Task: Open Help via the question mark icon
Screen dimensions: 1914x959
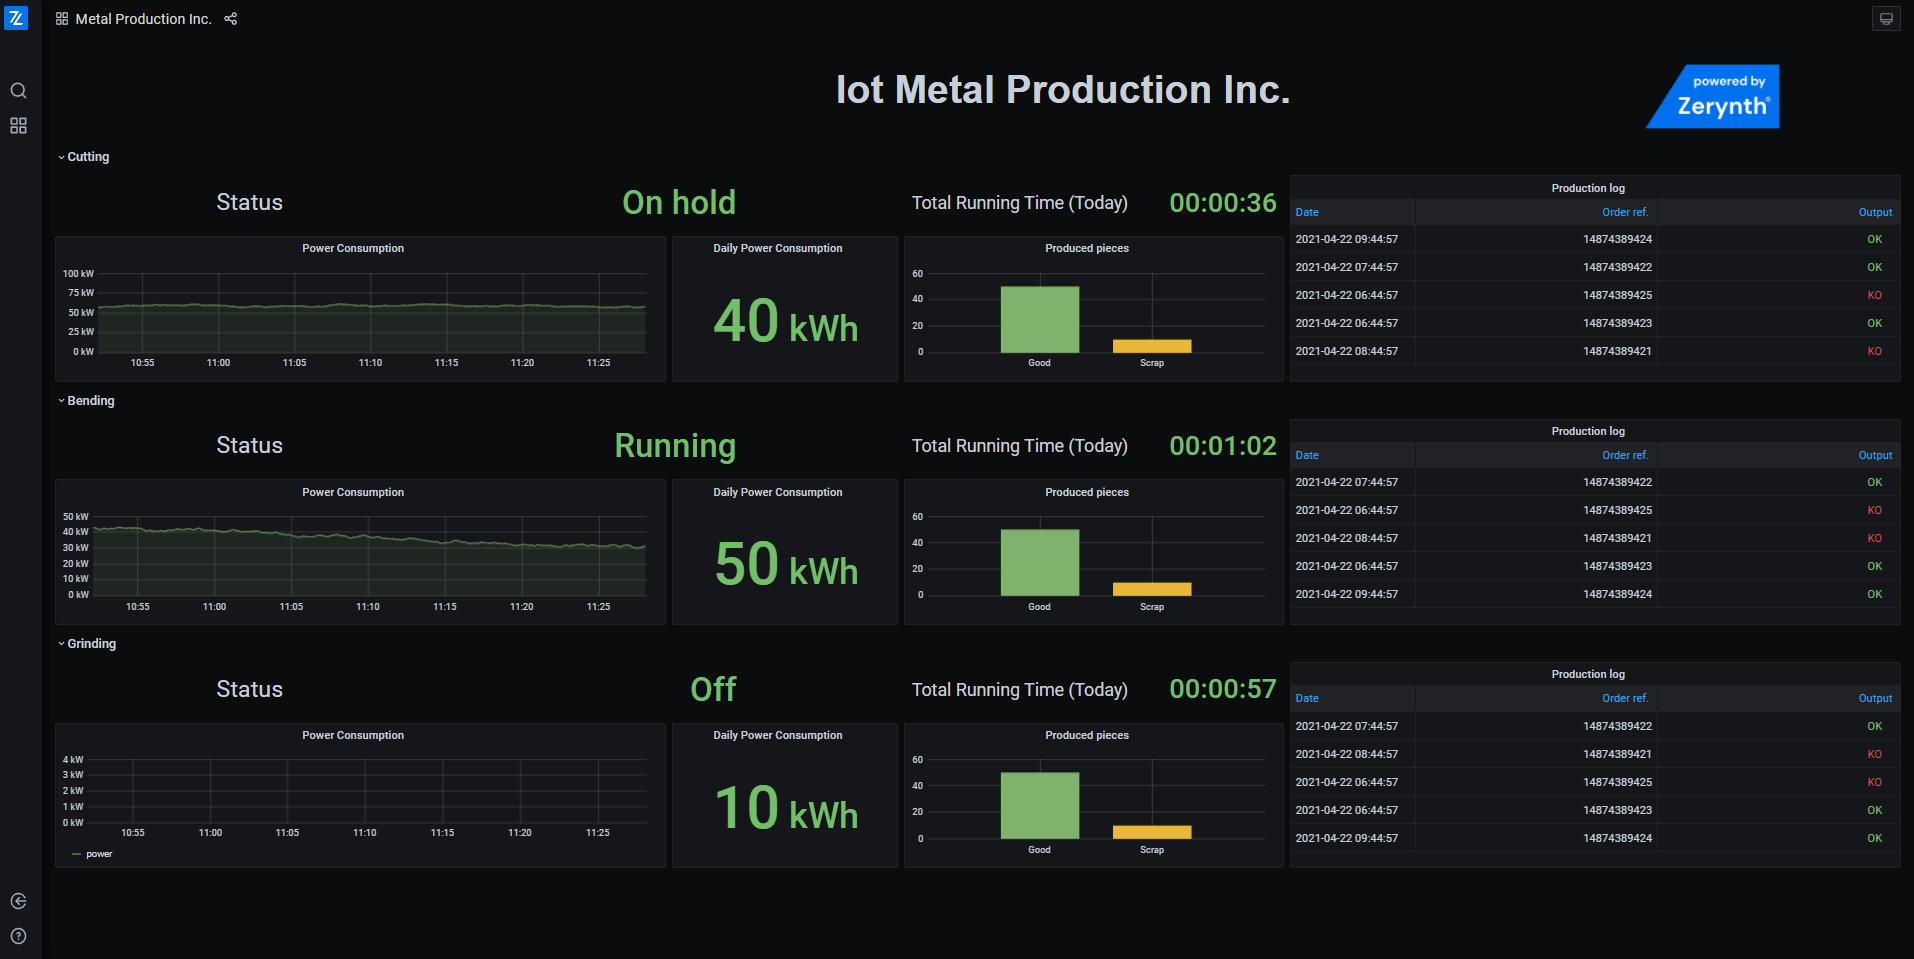Action: click(x=18, y=936)
